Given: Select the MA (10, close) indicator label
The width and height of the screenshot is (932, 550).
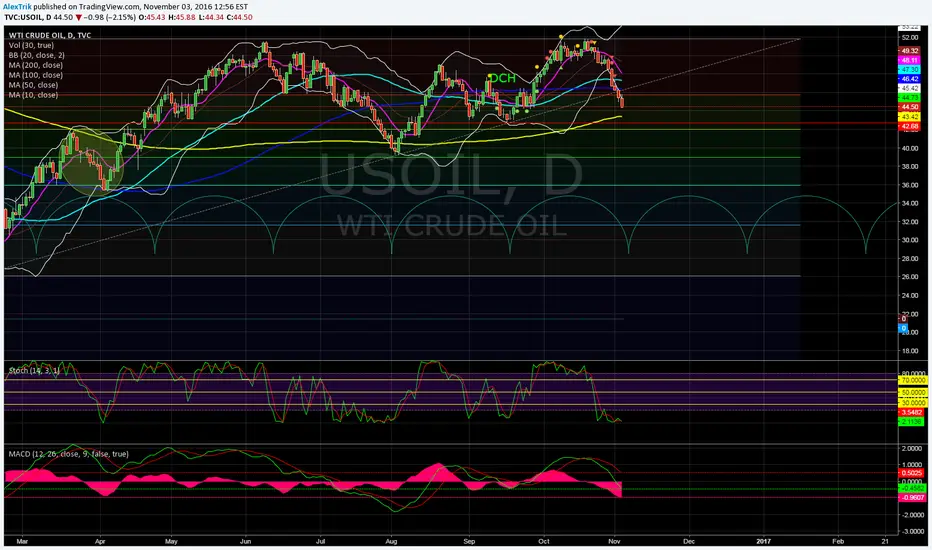Looking at the screenshot, I should 33,95.
